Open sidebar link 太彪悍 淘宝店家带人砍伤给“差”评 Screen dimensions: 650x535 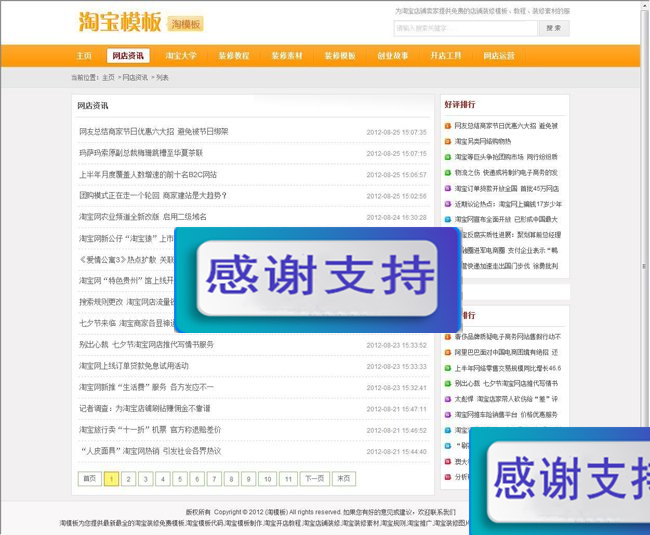click(506, 399)
